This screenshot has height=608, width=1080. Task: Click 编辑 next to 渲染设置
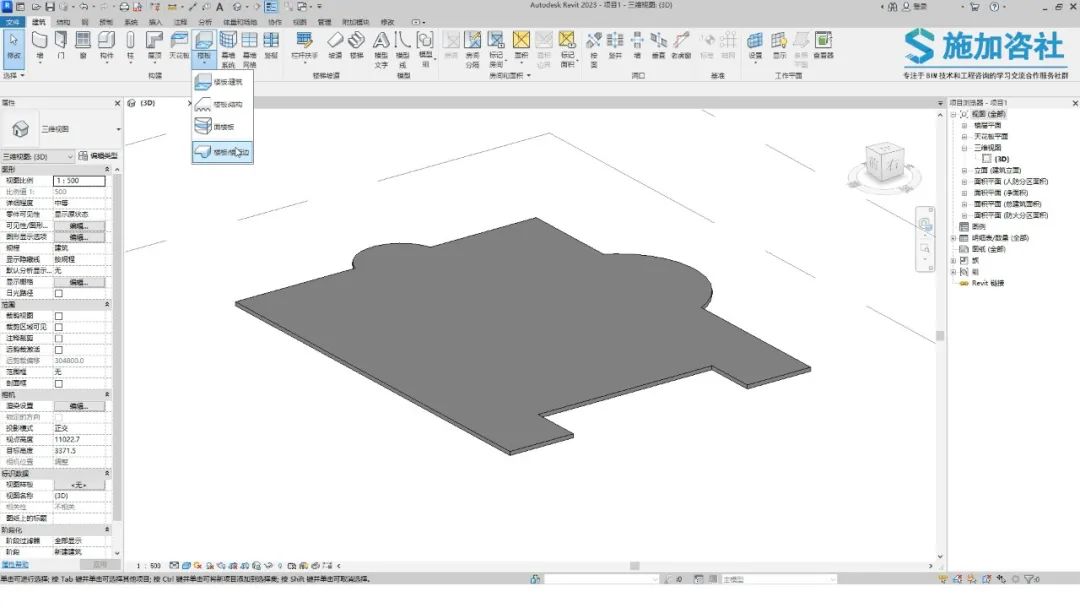[x=79, y=406]
